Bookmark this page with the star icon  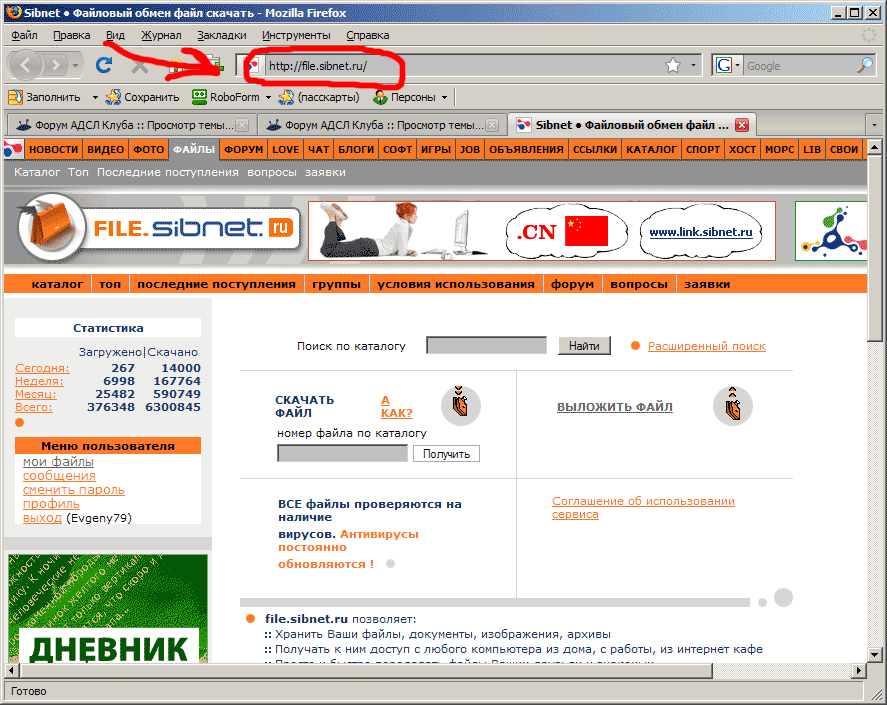tap(673, 66)
